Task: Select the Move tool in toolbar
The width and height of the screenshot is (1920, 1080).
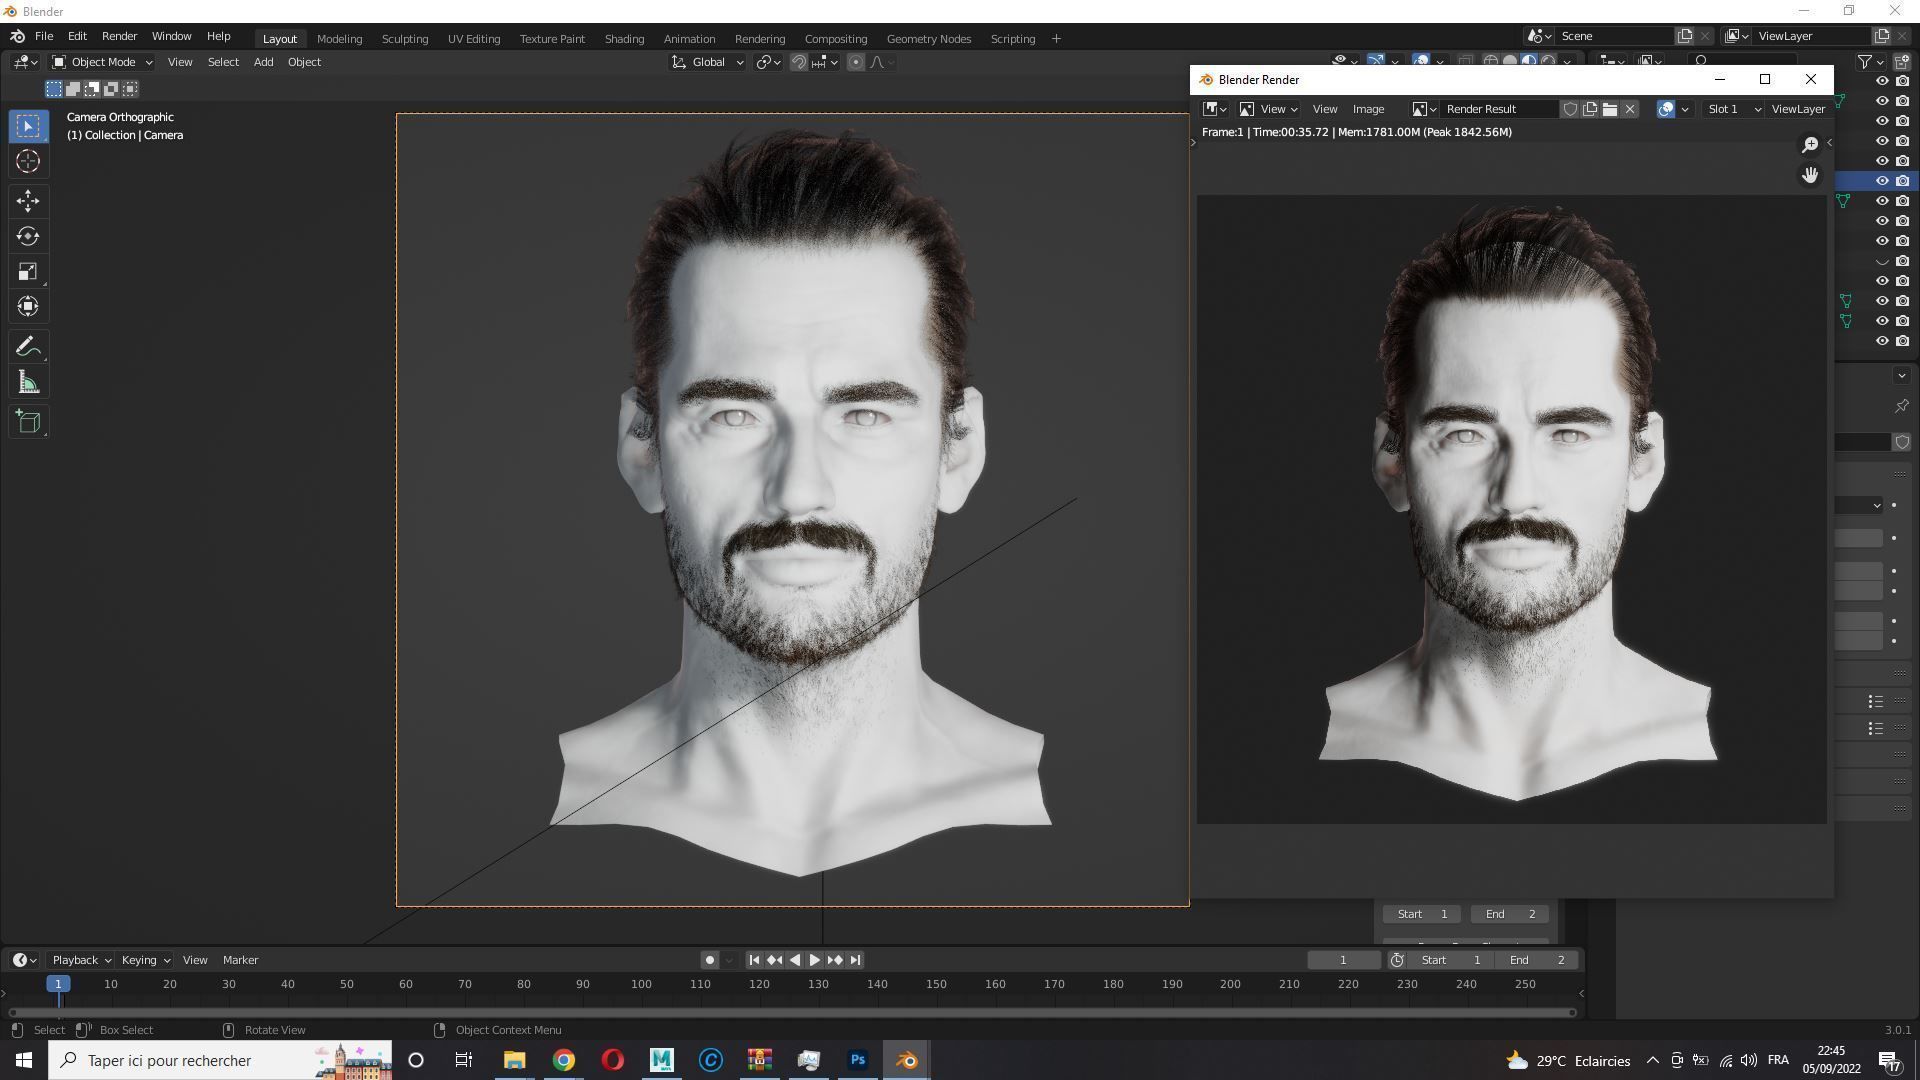Action: click(x=28, y=201)
